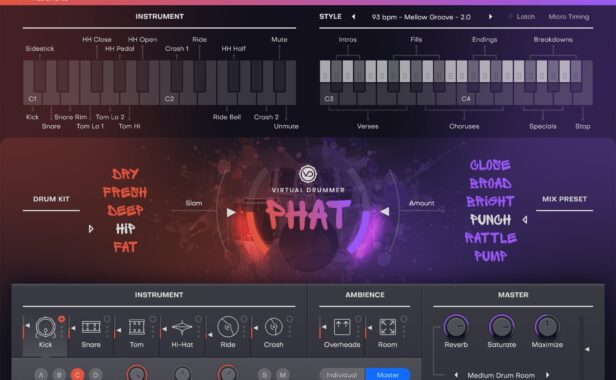The width and height of the screenshot is (616, 380).
Task: Click the DRUM KIT heading
Action: click(51, 199)
